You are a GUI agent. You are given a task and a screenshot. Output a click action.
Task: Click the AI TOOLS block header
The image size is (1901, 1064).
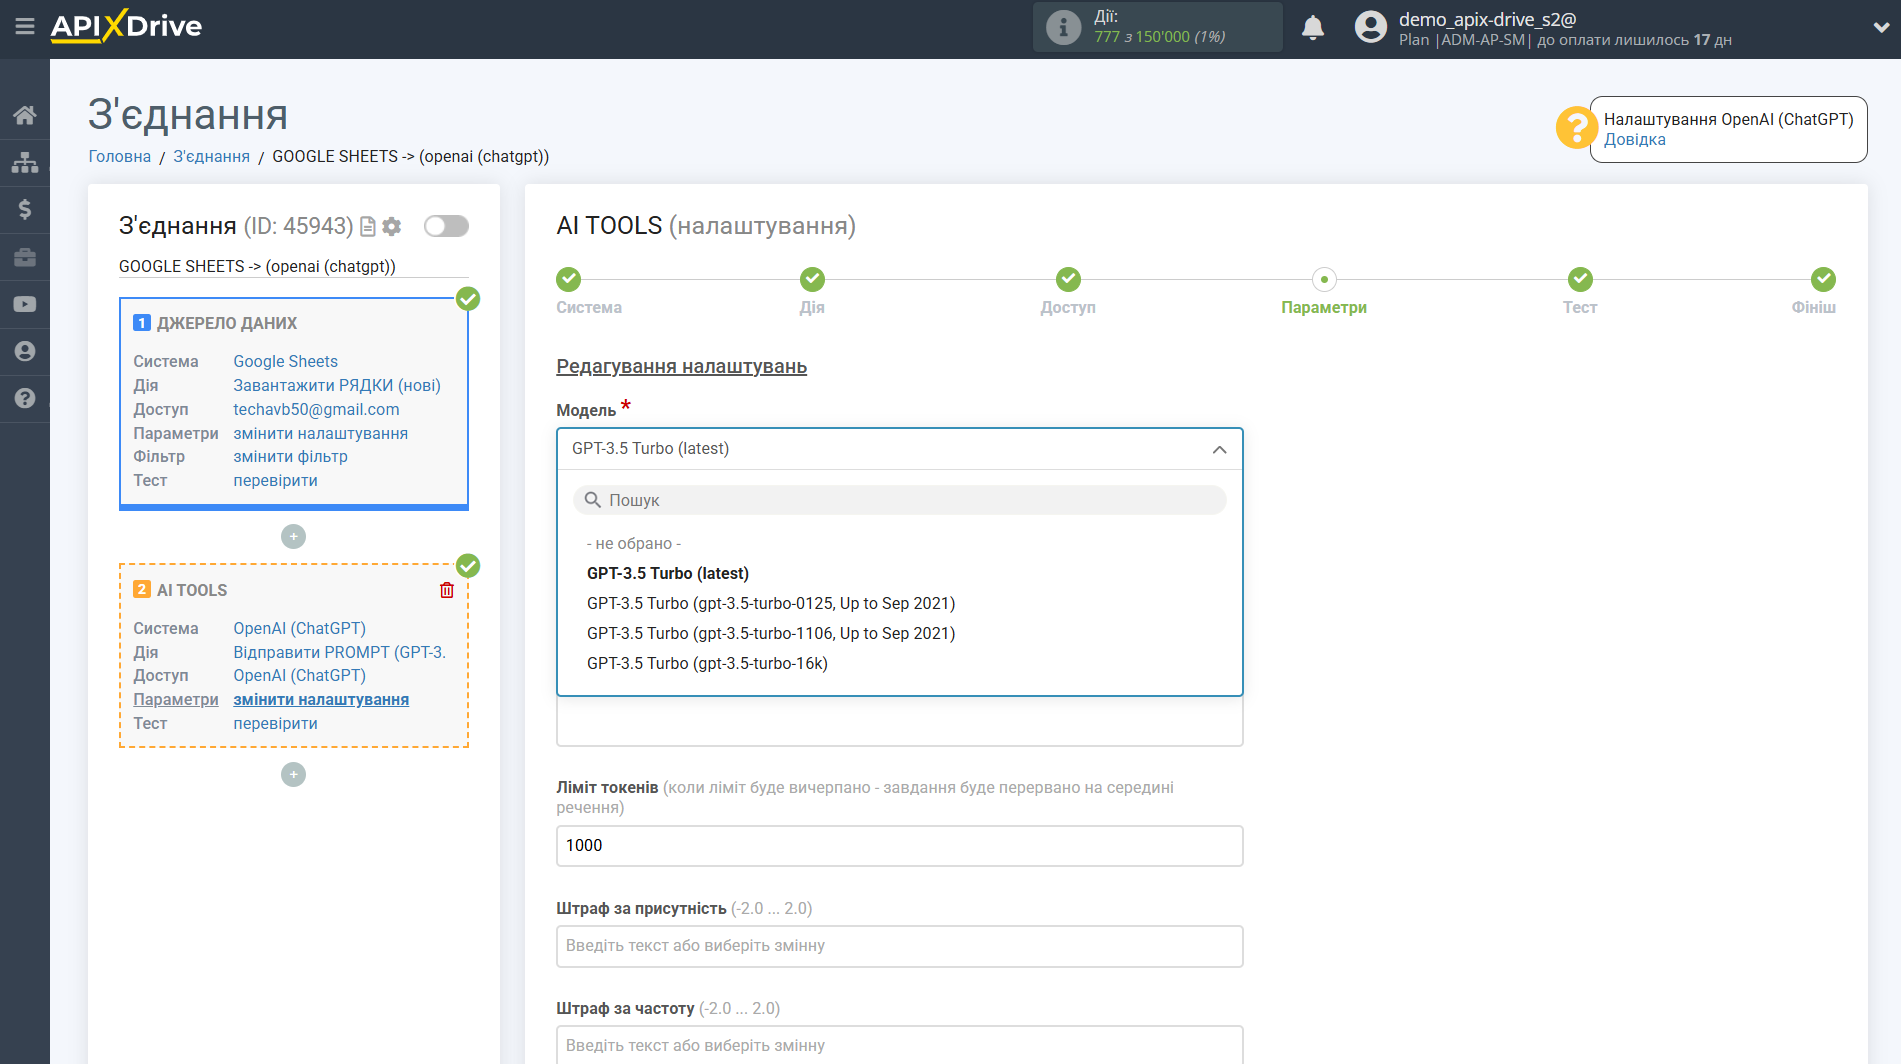(191, 591)
